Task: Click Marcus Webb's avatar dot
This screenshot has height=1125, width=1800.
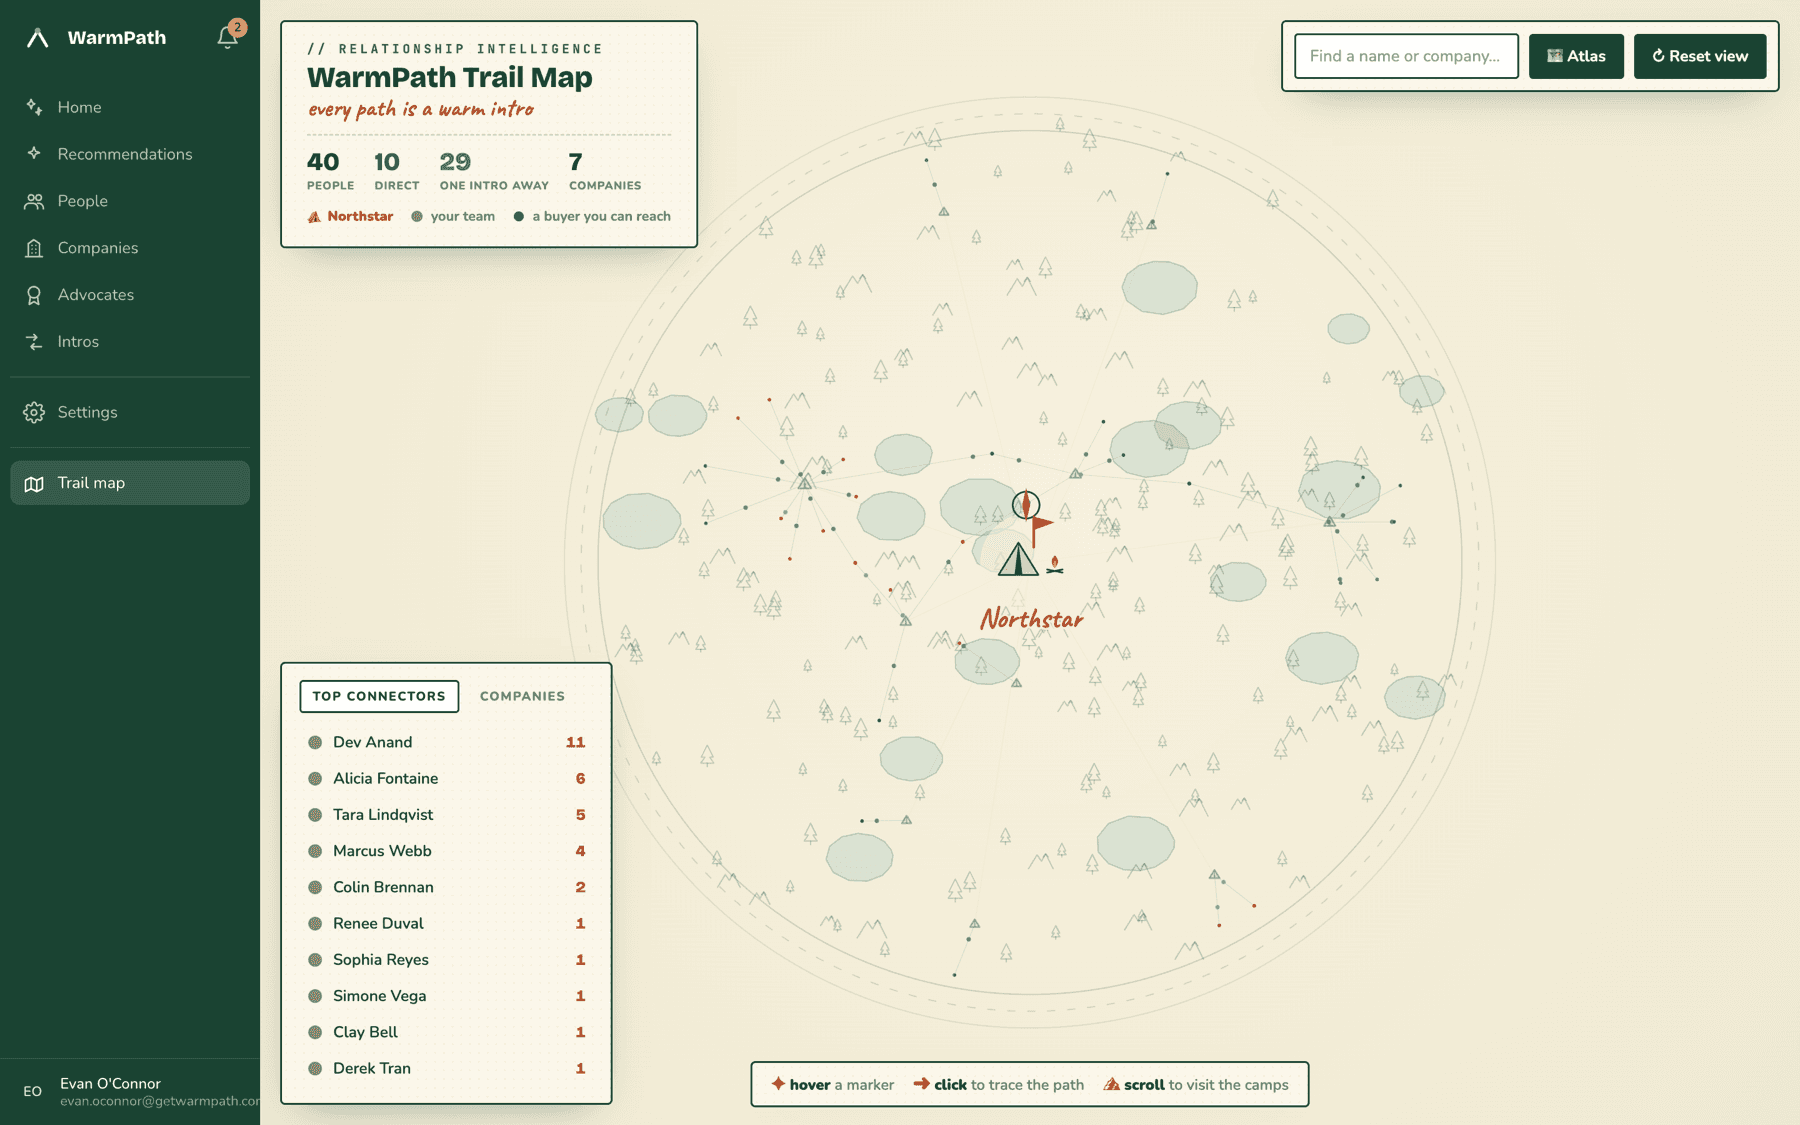Action: 315,851
